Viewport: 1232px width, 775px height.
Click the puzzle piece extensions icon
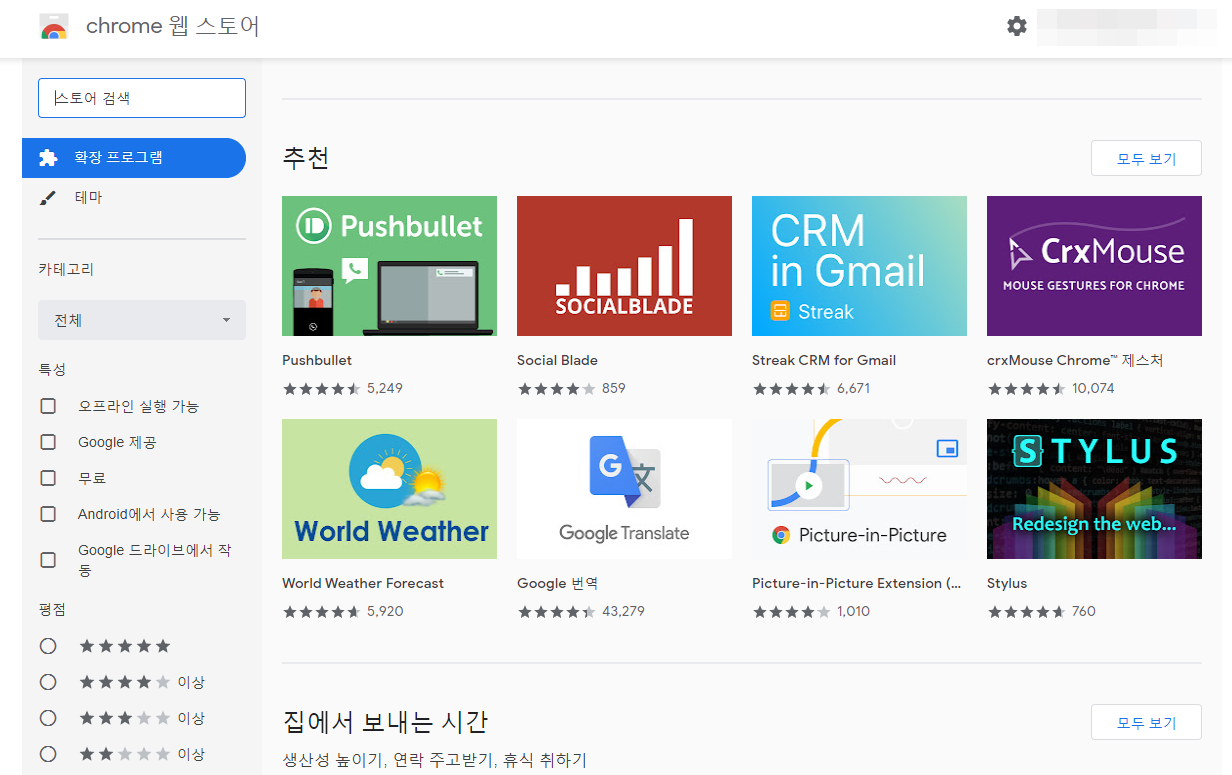(48, 158)
